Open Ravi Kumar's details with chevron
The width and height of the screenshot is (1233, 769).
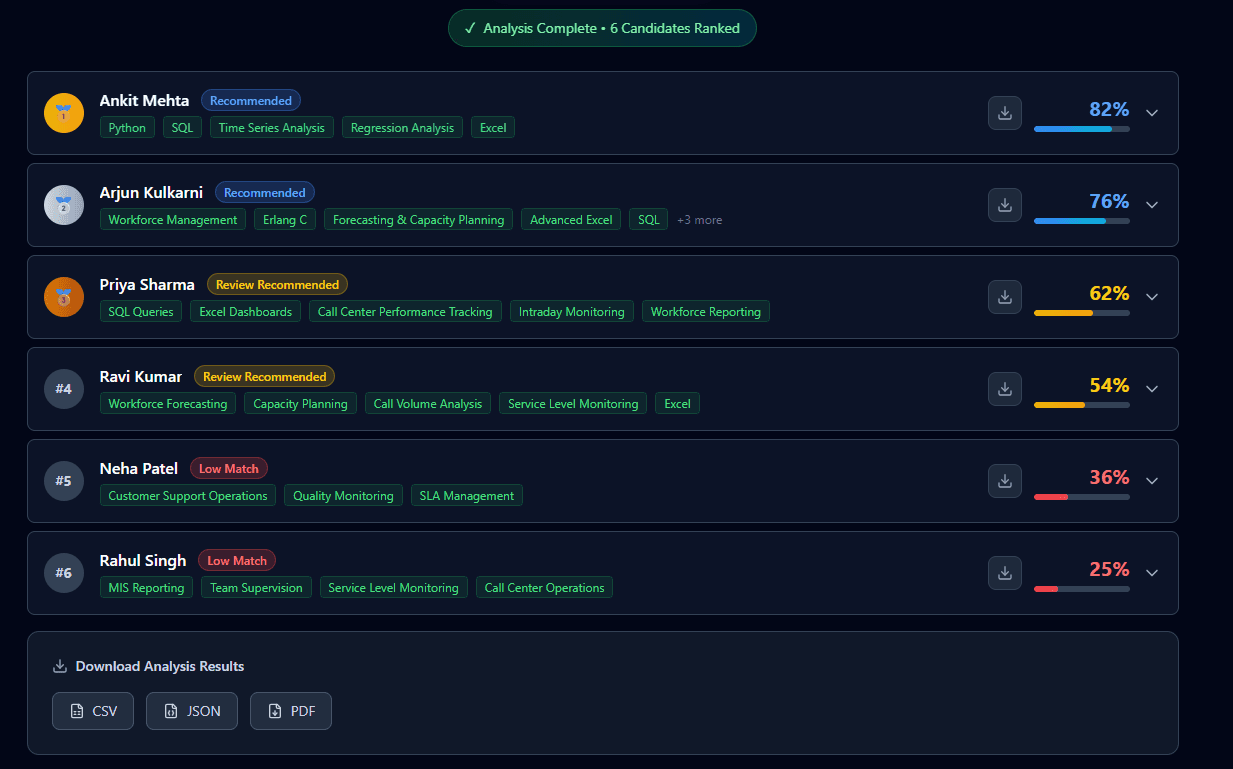(x=1152, y=389)
